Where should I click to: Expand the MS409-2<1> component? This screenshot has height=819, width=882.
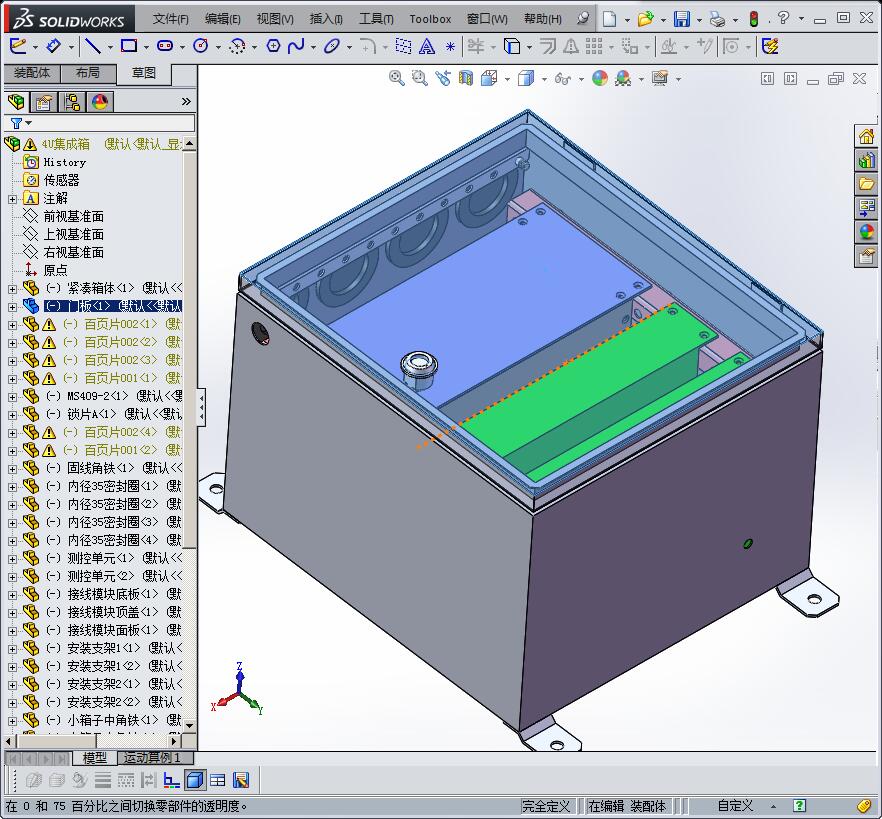12,397
